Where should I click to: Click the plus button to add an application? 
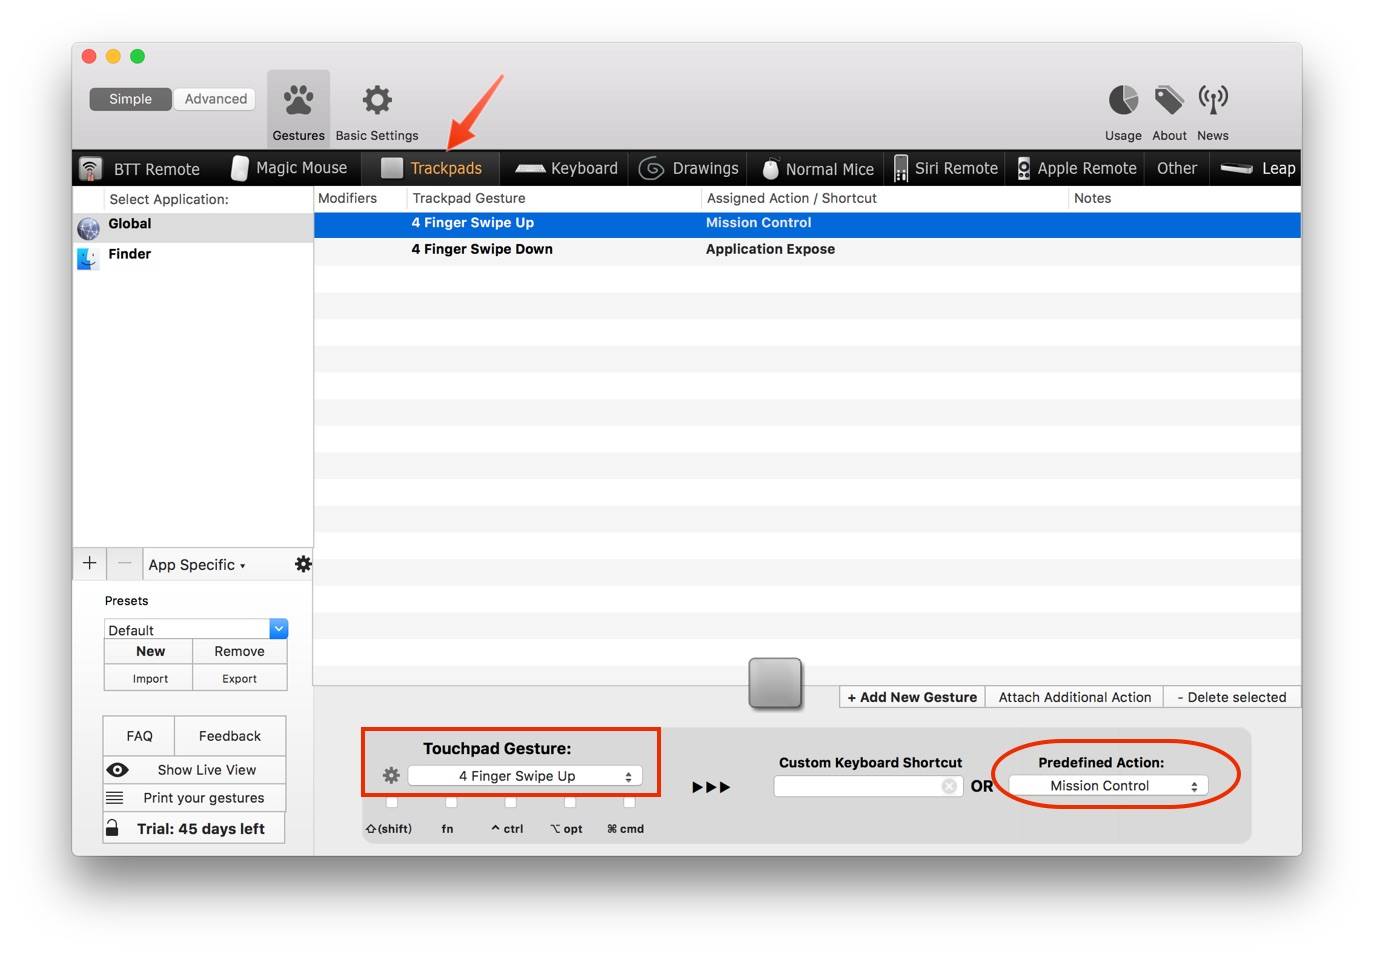89,563
